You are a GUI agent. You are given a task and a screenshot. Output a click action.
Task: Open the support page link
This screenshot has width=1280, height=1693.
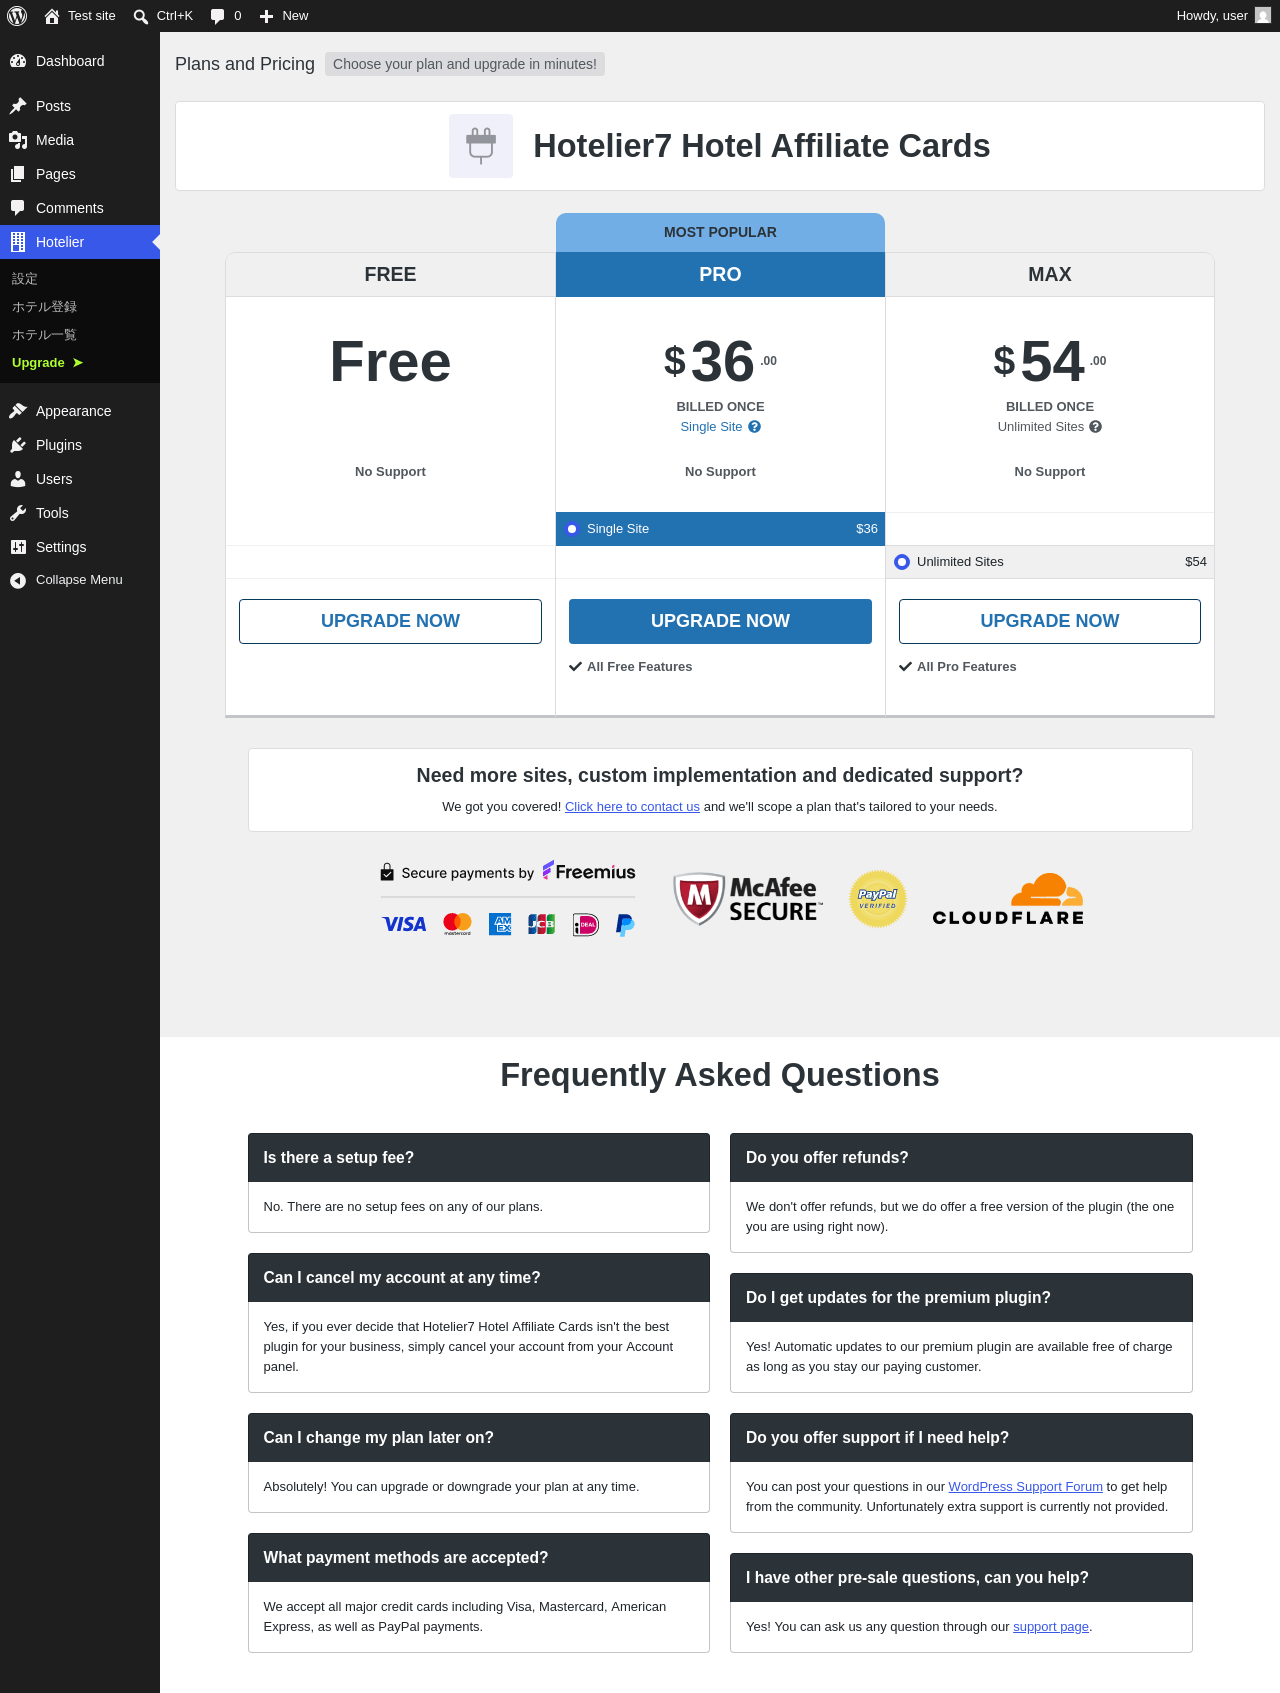[1051, 1627]
